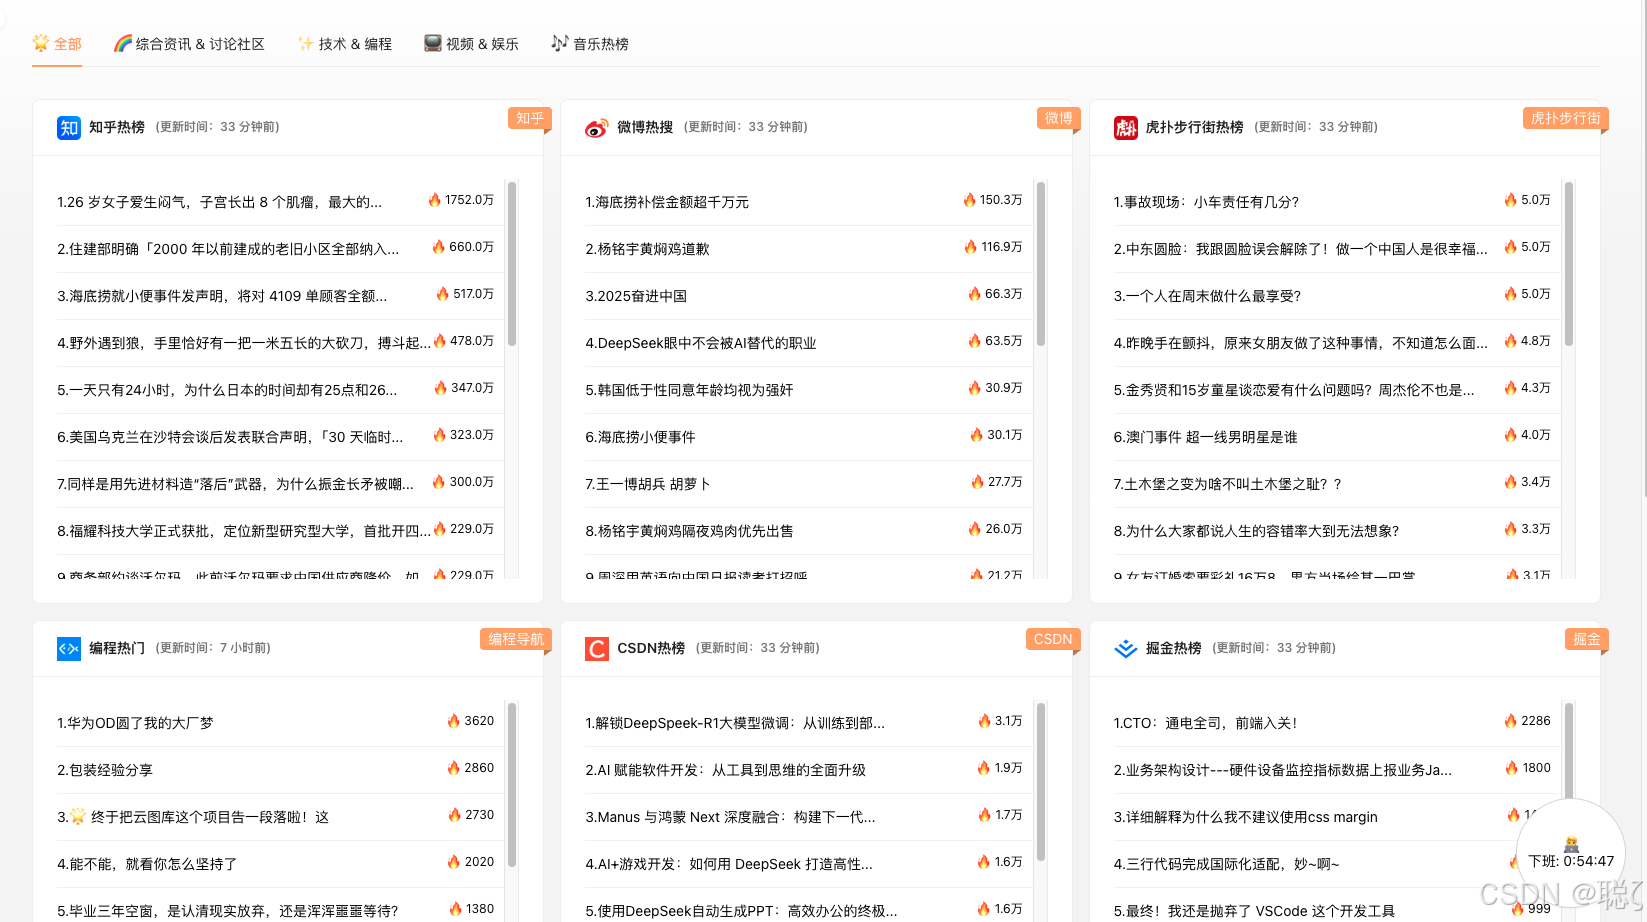The image size is (1647, 922).
Task: Open Zhihu item 美国乌克兰在沙特会谈后发表联合声明
Action: coord(230,437)
